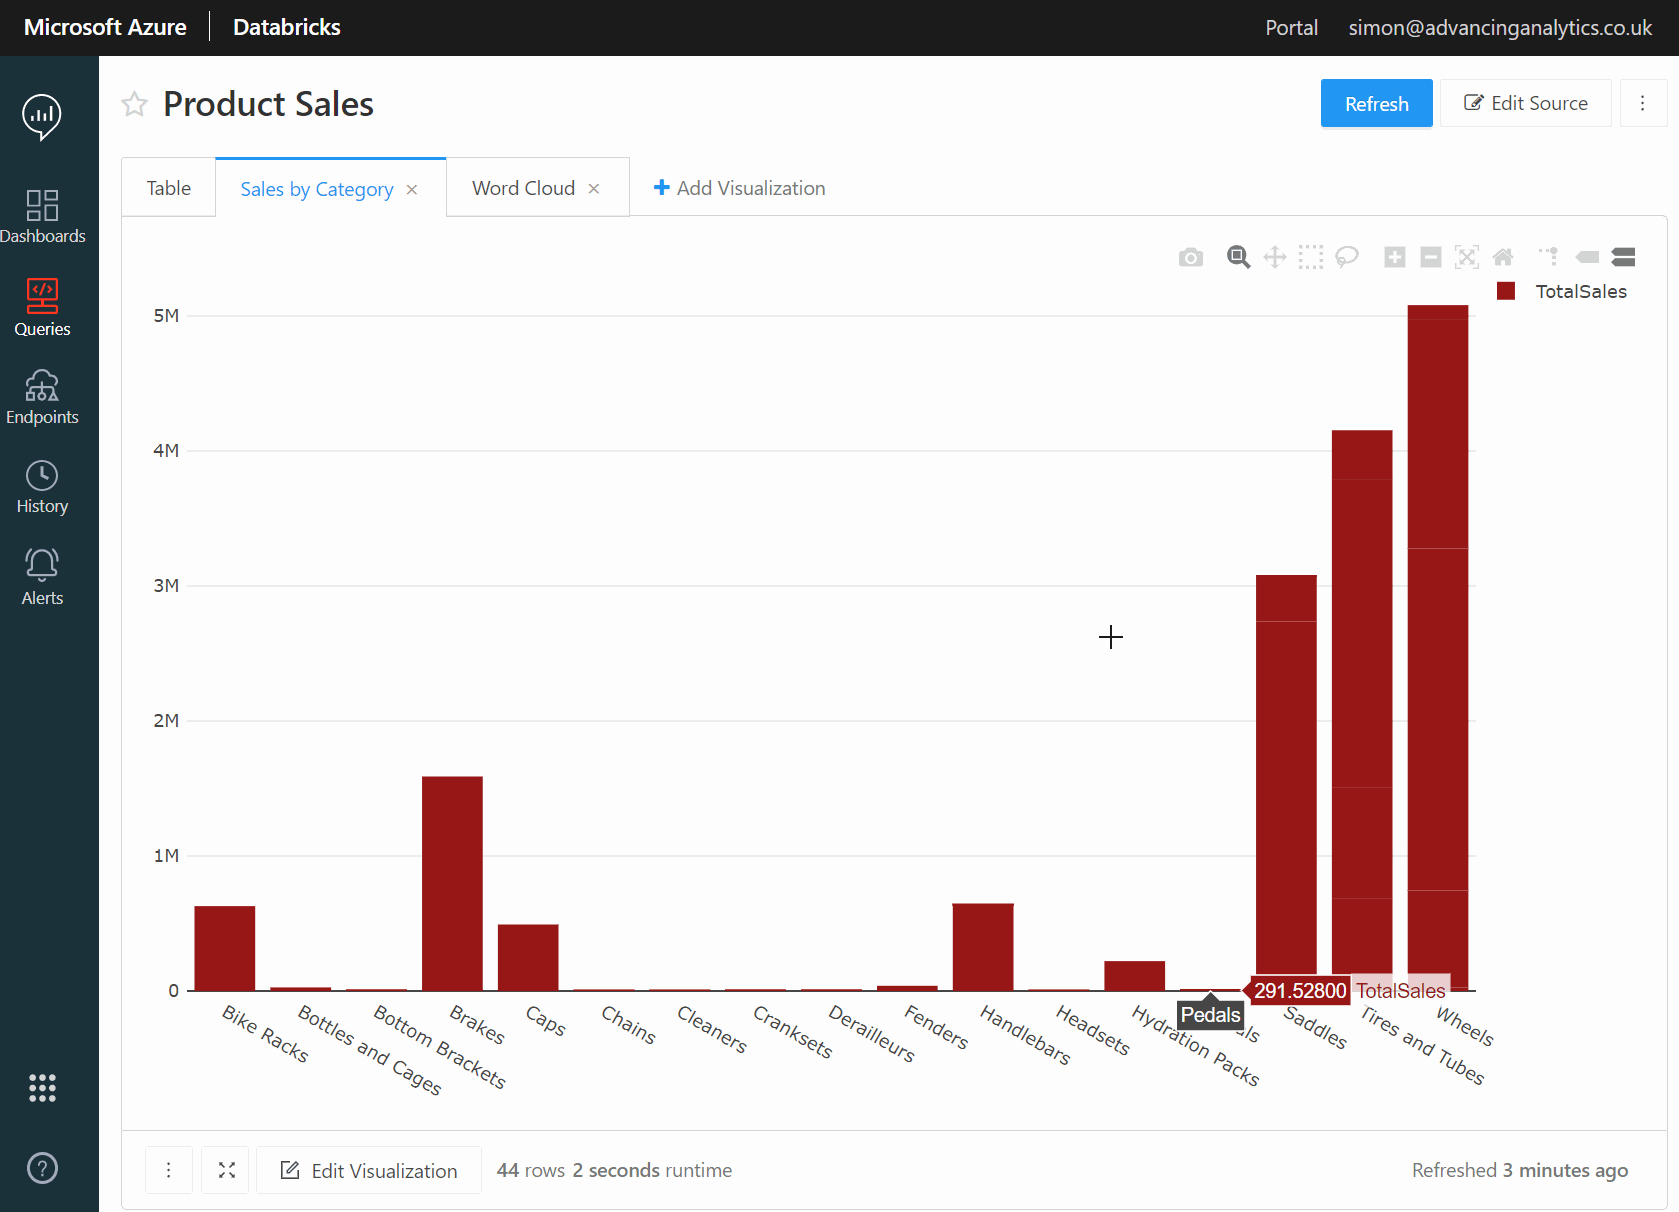This screenshot has width=1679, height=1212.
Task: Select the Lasso select tool
Action: pyautogui.click(x=1347, y=257)
